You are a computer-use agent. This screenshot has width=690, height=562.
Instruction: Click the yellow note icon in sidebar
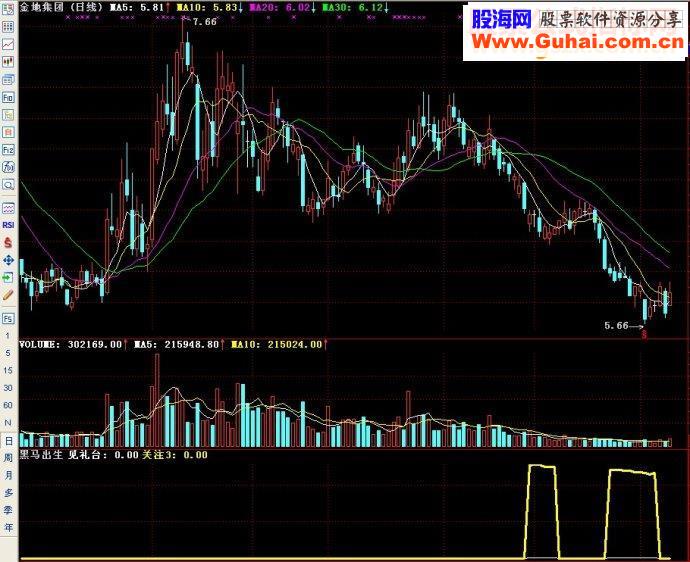pos(8,115)
